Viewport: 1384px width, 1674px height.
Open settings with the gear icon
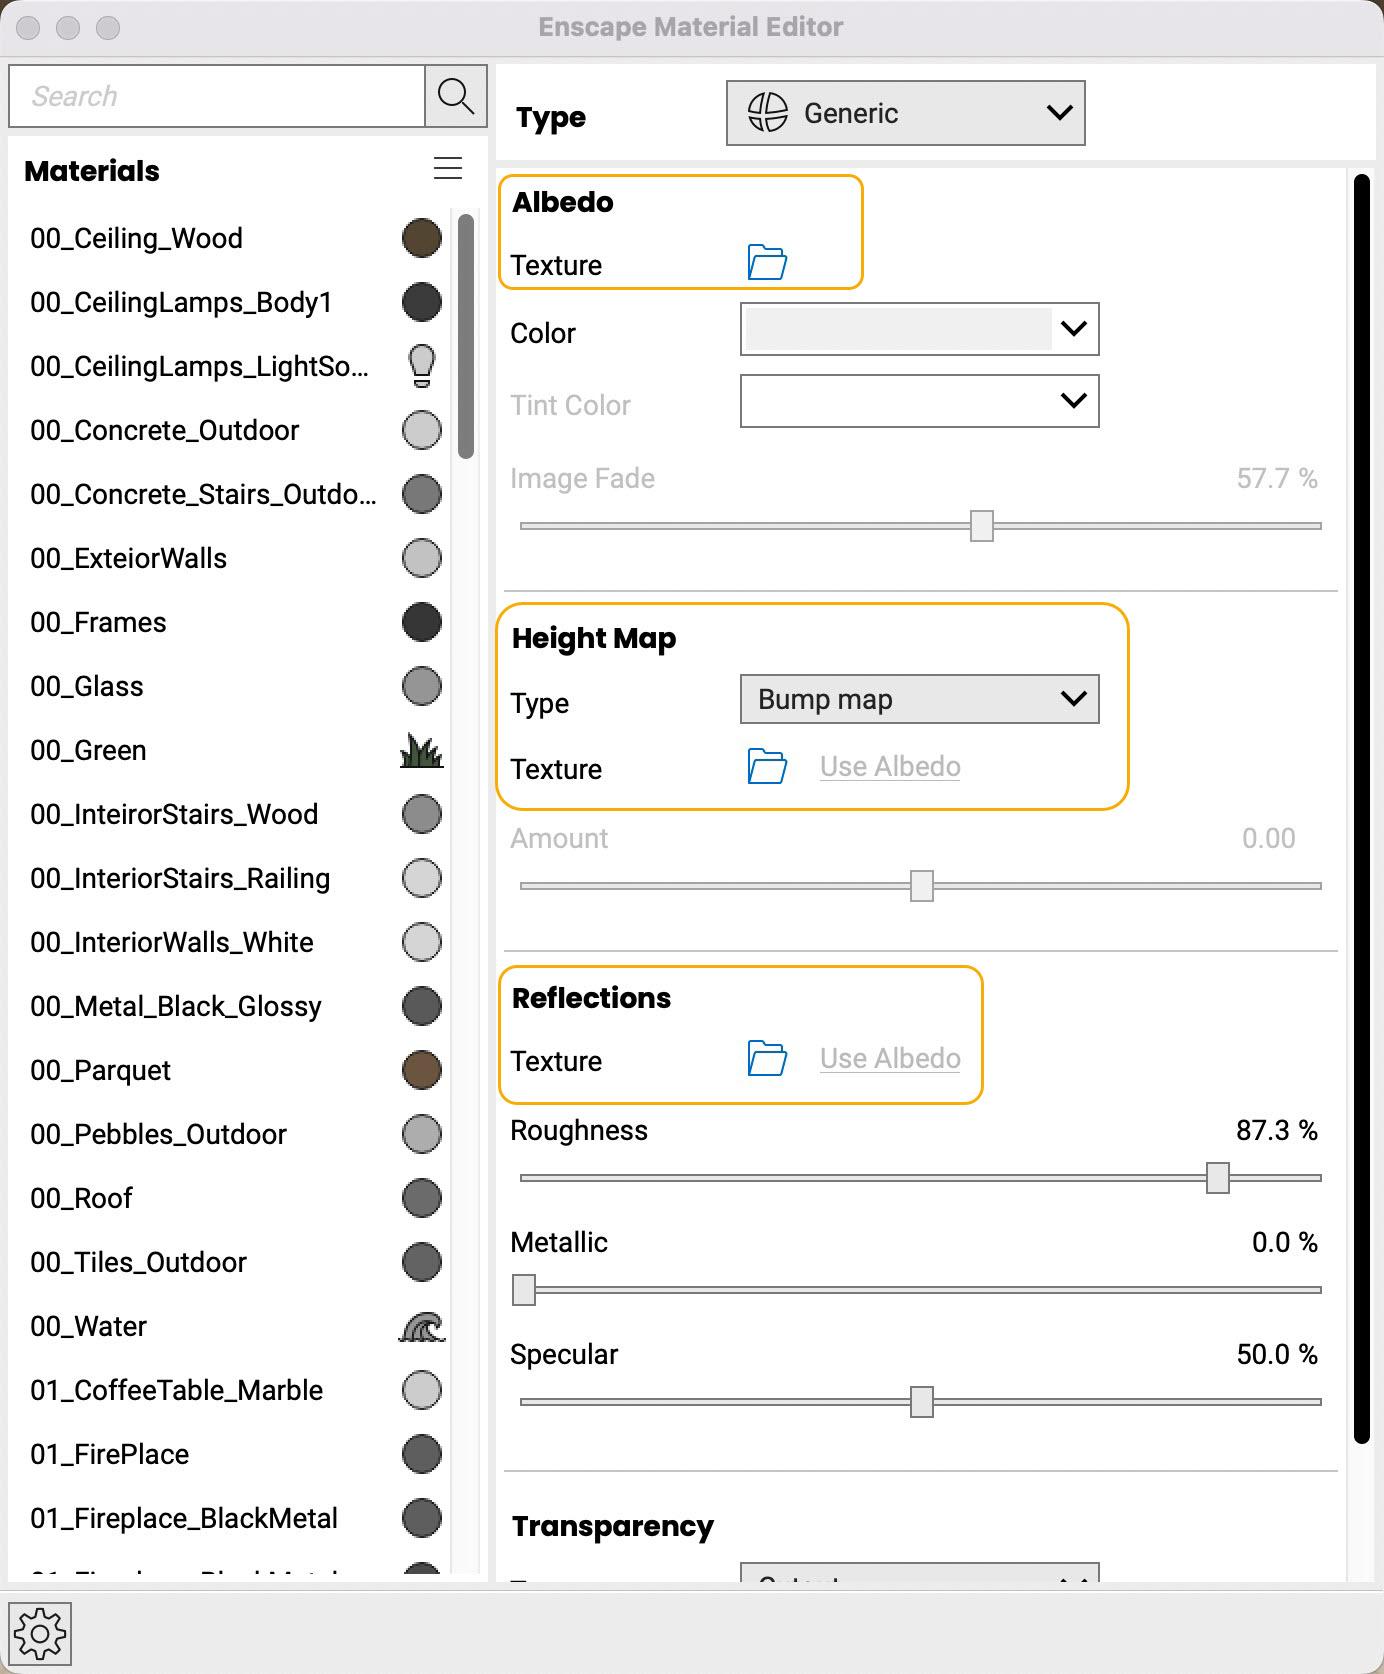(40, 1634)
